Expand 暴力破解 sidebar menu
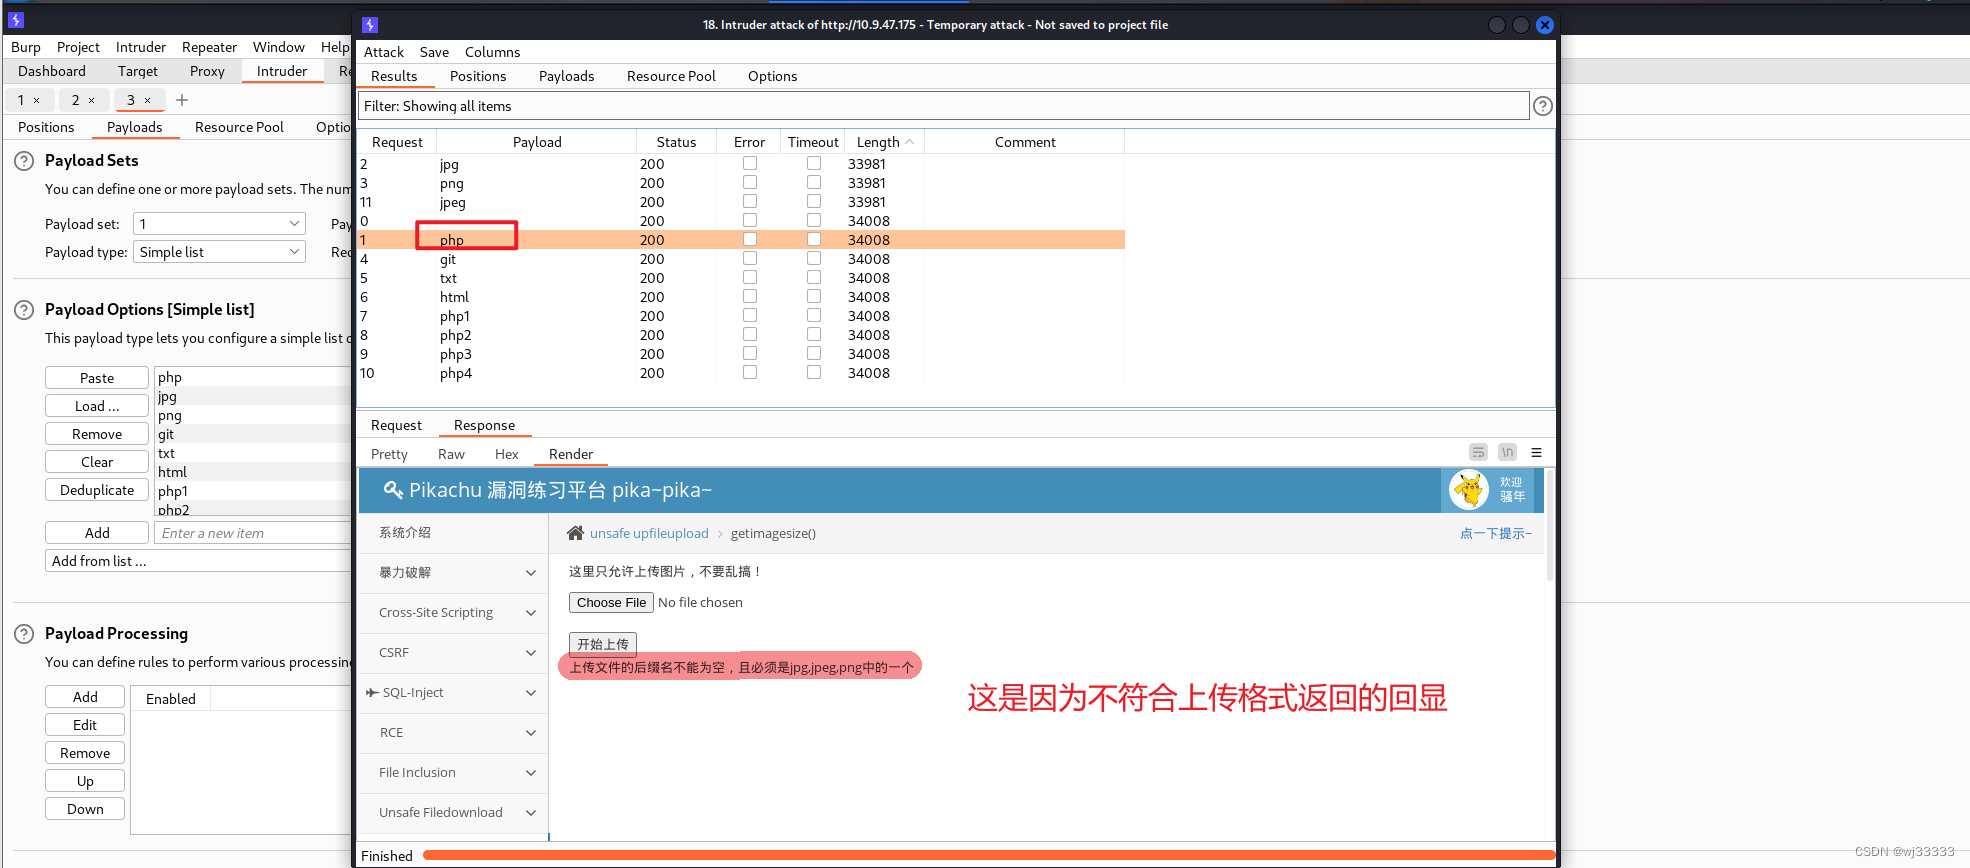This screenshot has height=868, width=1970. tap(454, 573)
